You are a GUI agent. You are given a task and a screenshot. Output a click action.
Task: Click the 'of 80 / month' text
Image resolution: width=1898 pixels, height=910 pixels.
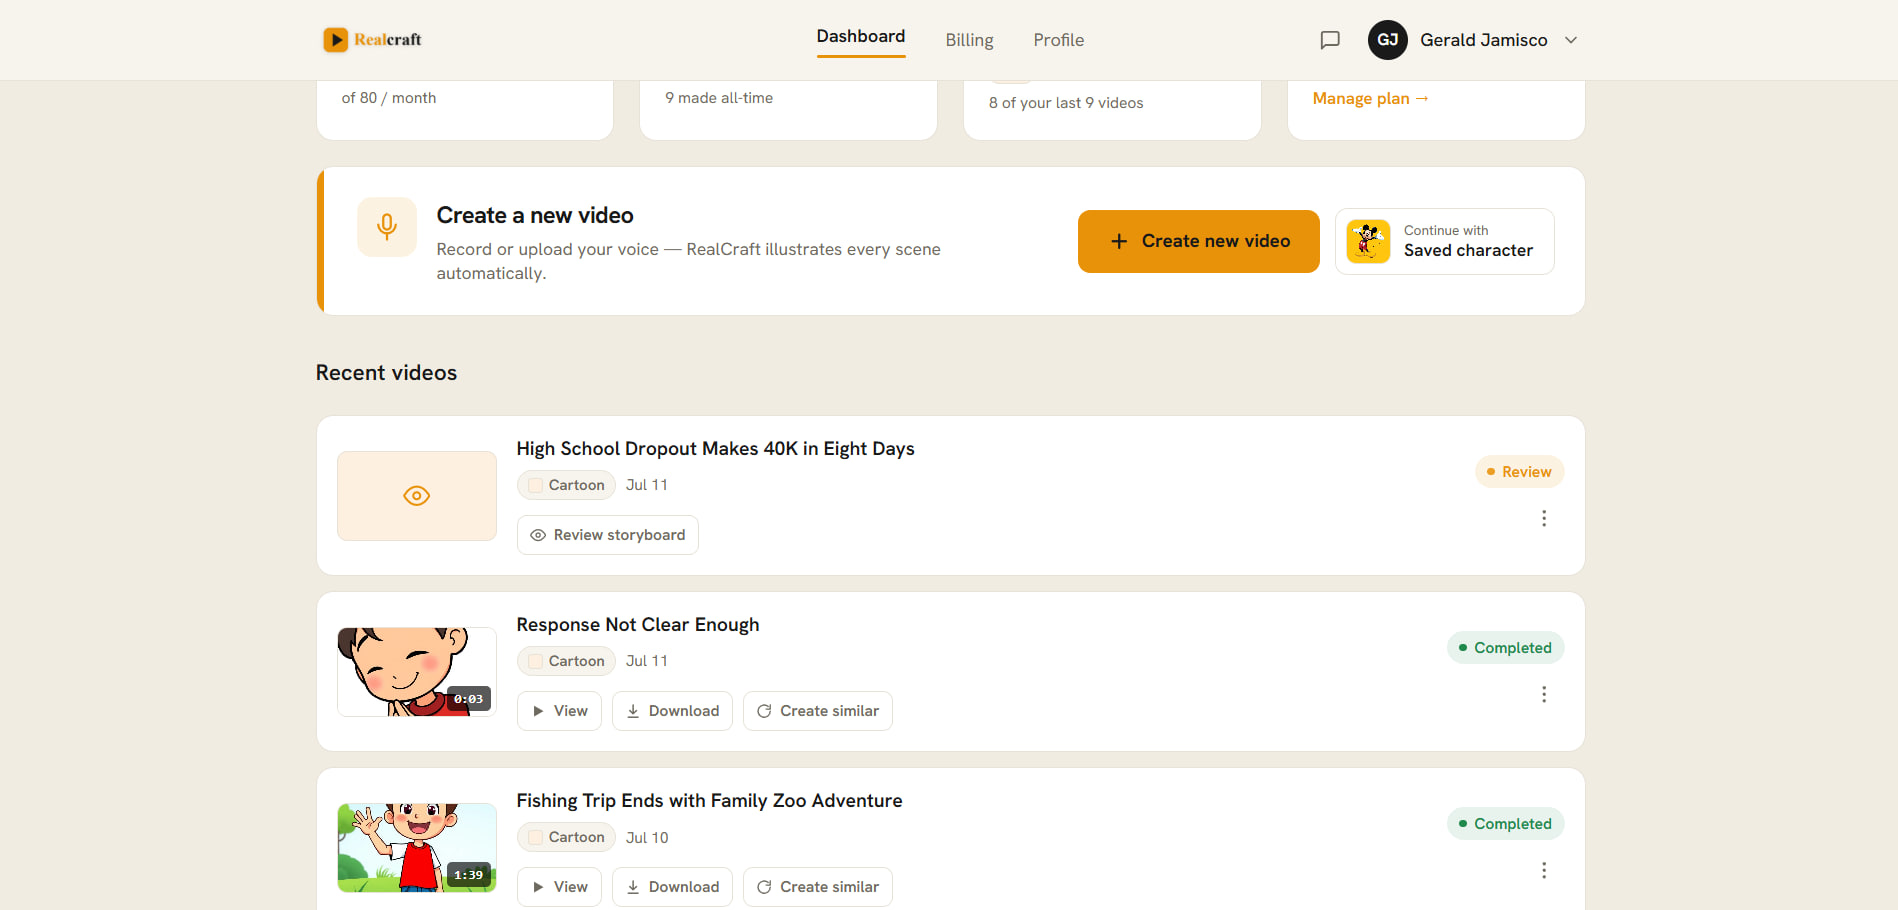pos(389,98)
